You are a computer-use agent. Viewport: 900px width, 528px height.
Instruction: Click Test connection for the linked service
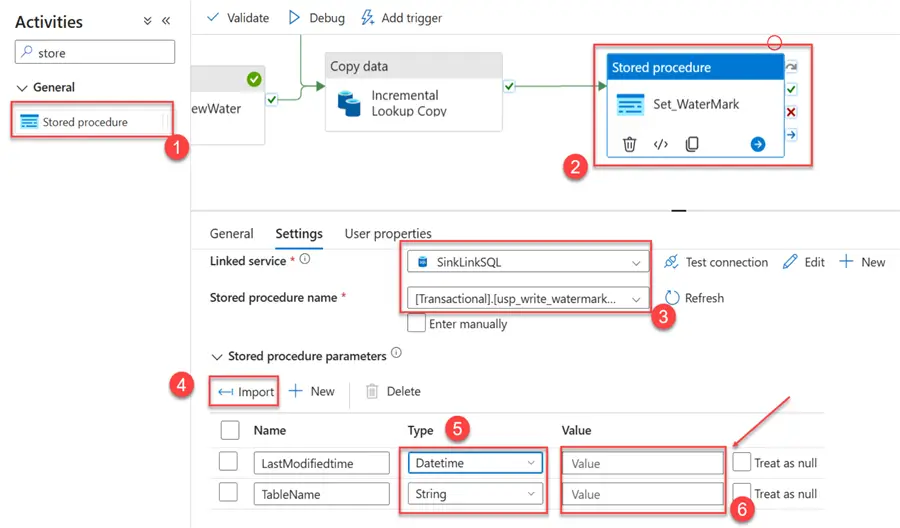tap(716, 262)
